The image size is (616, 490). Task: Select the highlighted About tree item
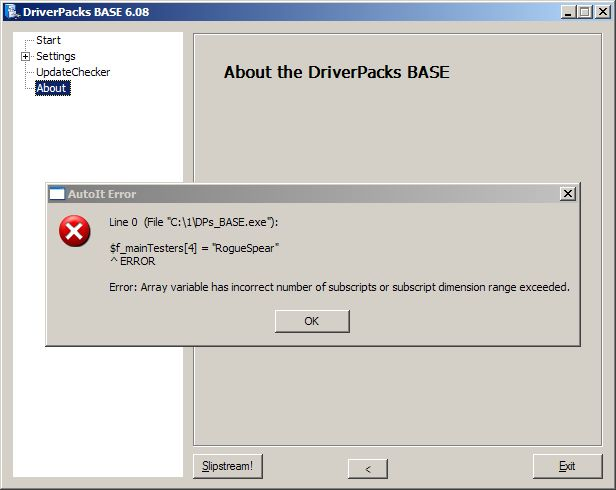pyautogui.click(x=51, y=88)
